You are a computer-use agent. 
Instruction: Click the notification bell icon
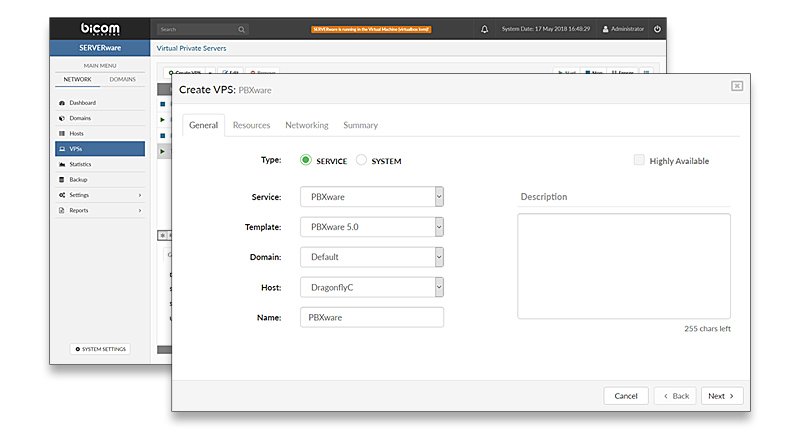coord(484,29)
